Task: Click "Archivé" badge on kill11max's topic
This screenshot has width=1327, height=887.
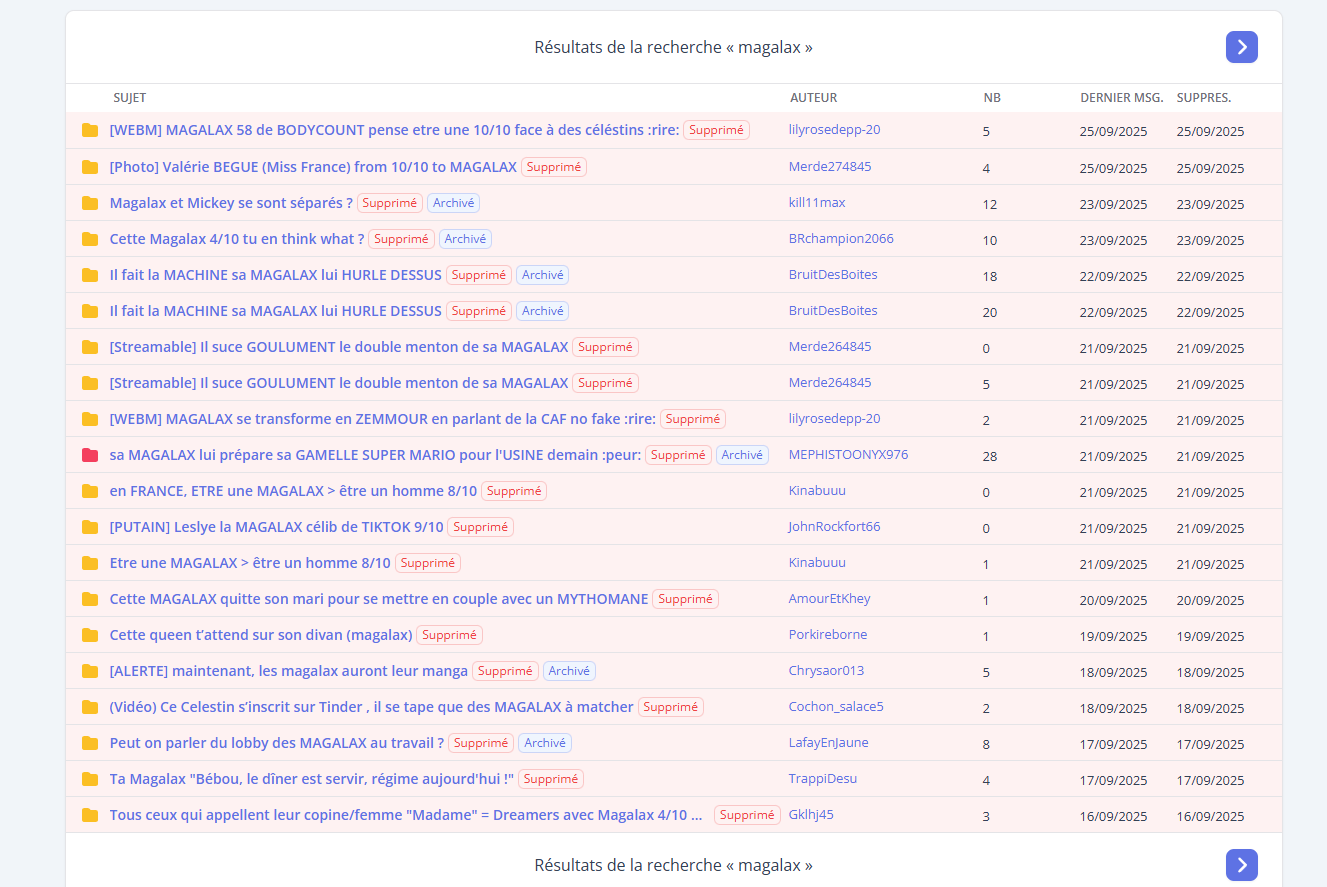Action: point(453,203)
